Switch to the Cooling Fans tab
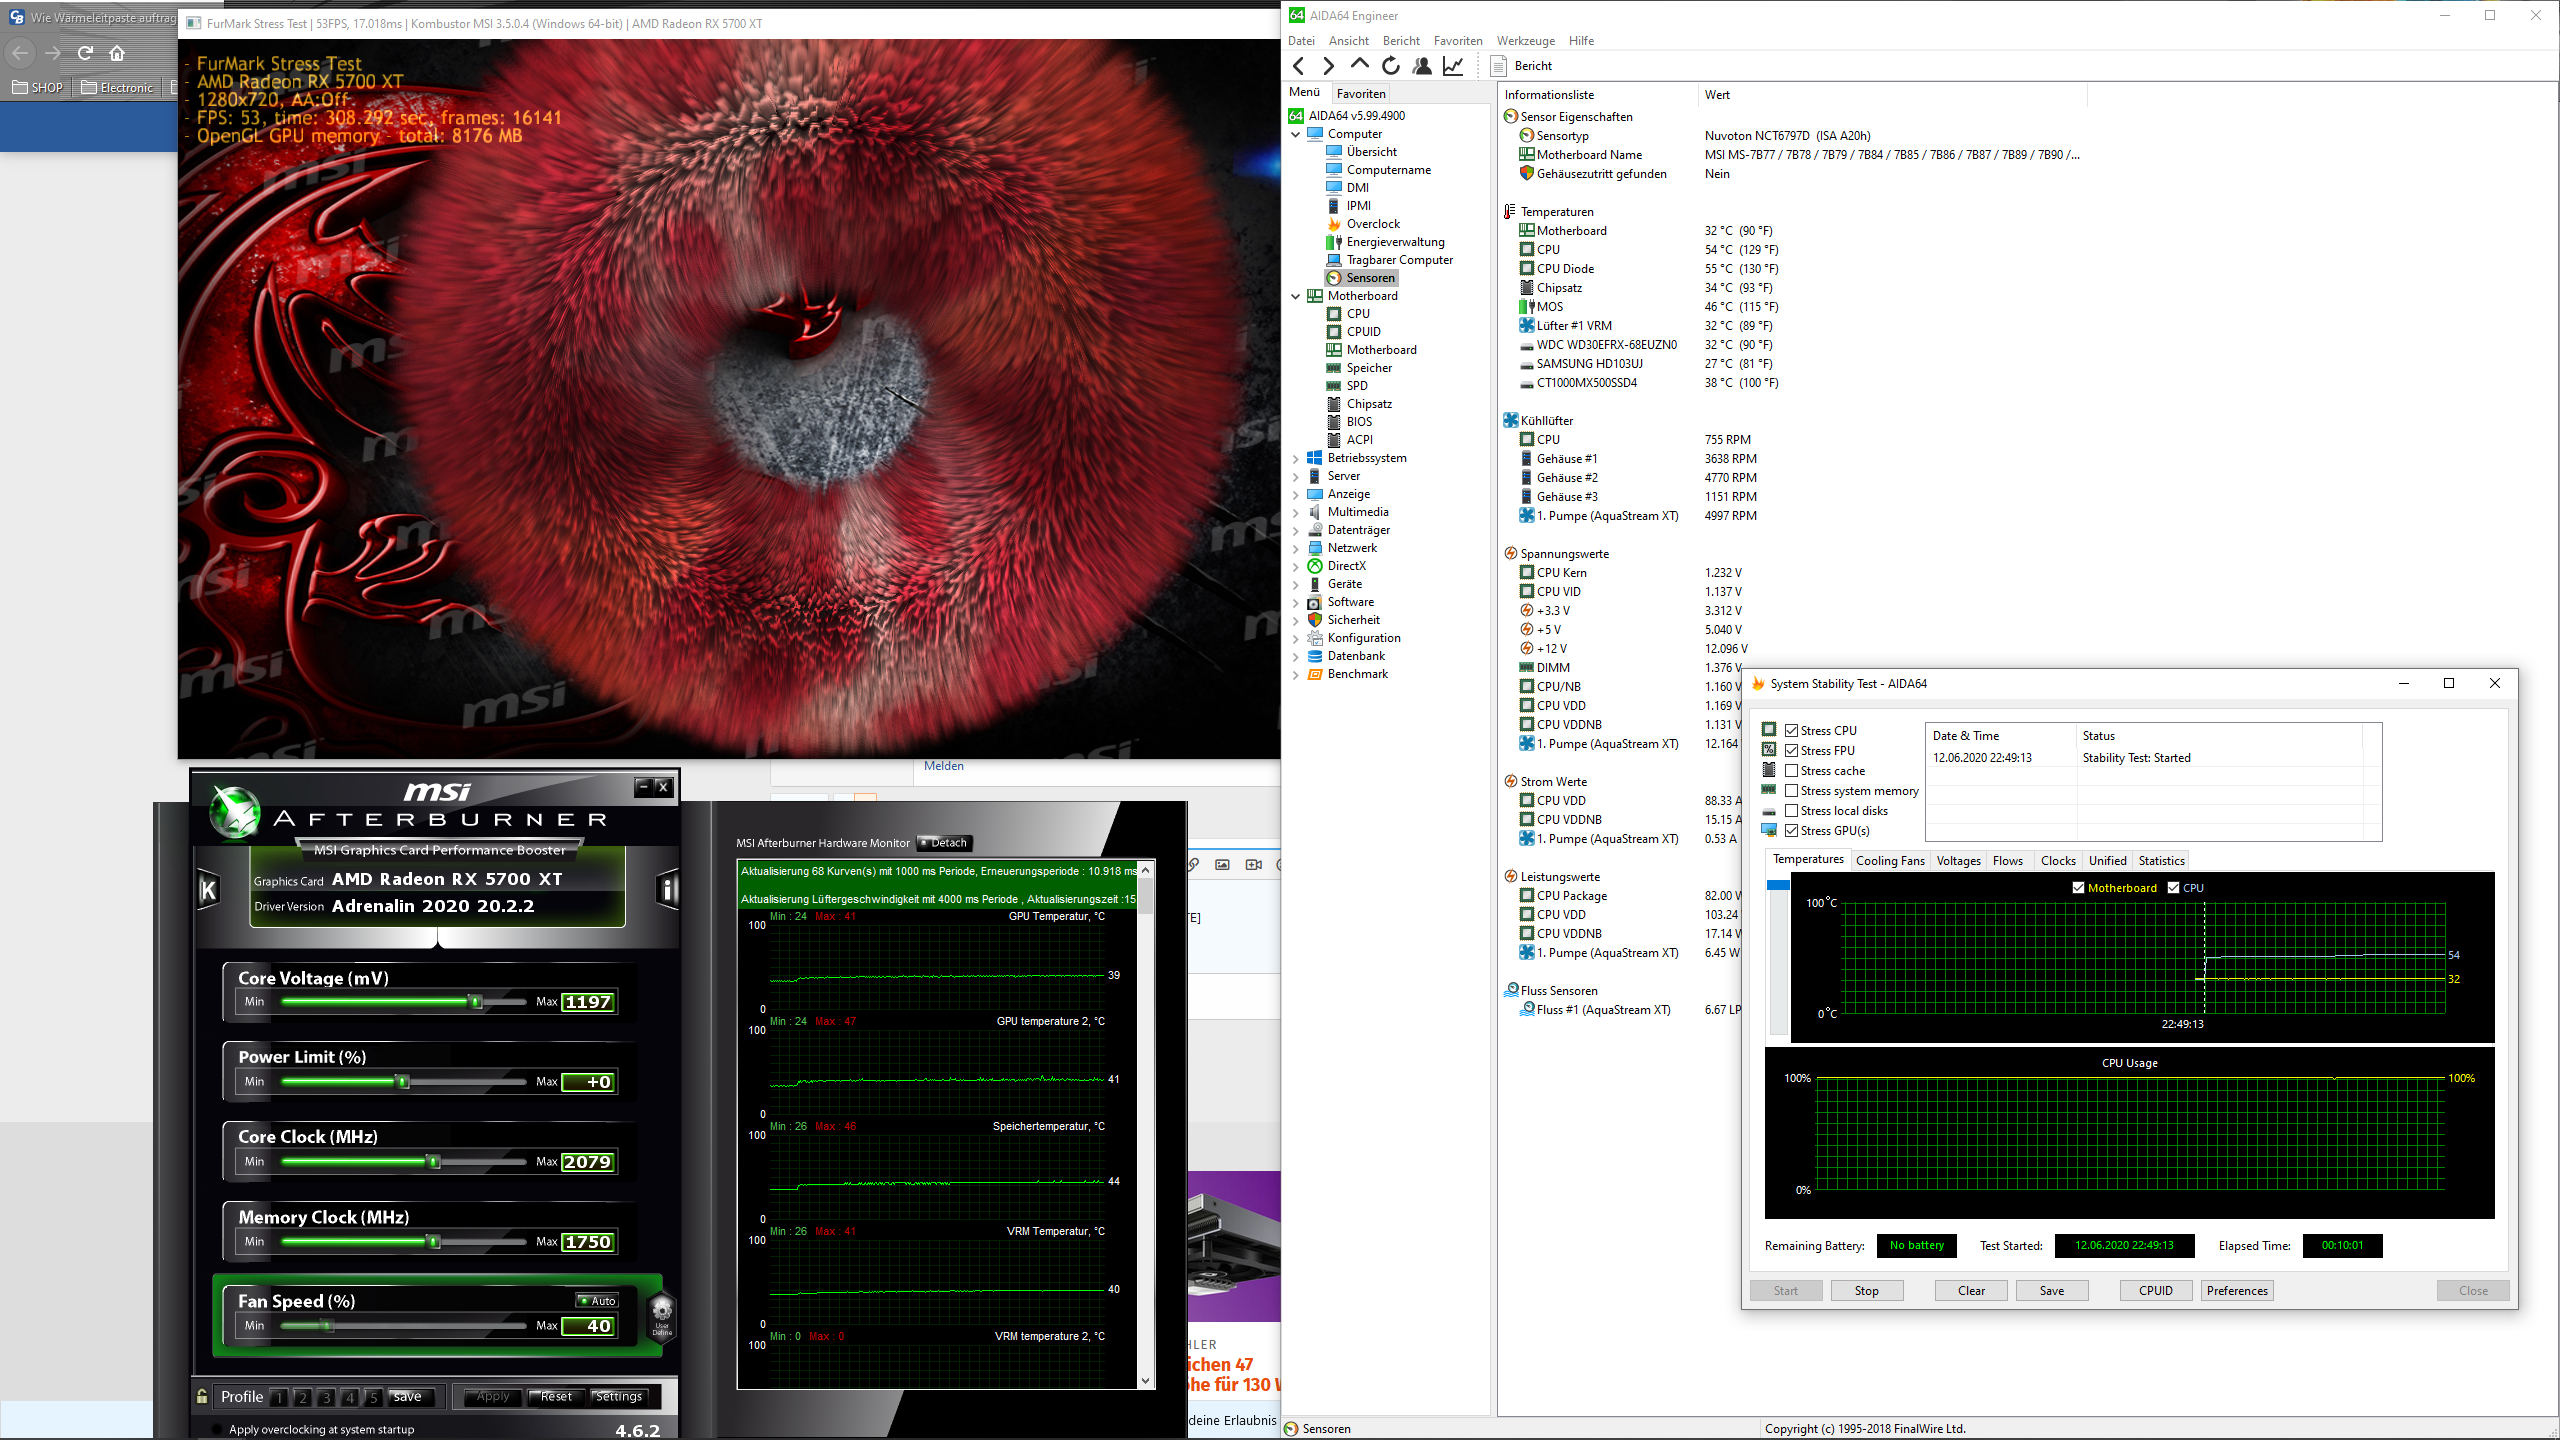Image resolution: width=2560 pixels, height=1440 pixels. pyautogui.click(x=1889, y=861)
